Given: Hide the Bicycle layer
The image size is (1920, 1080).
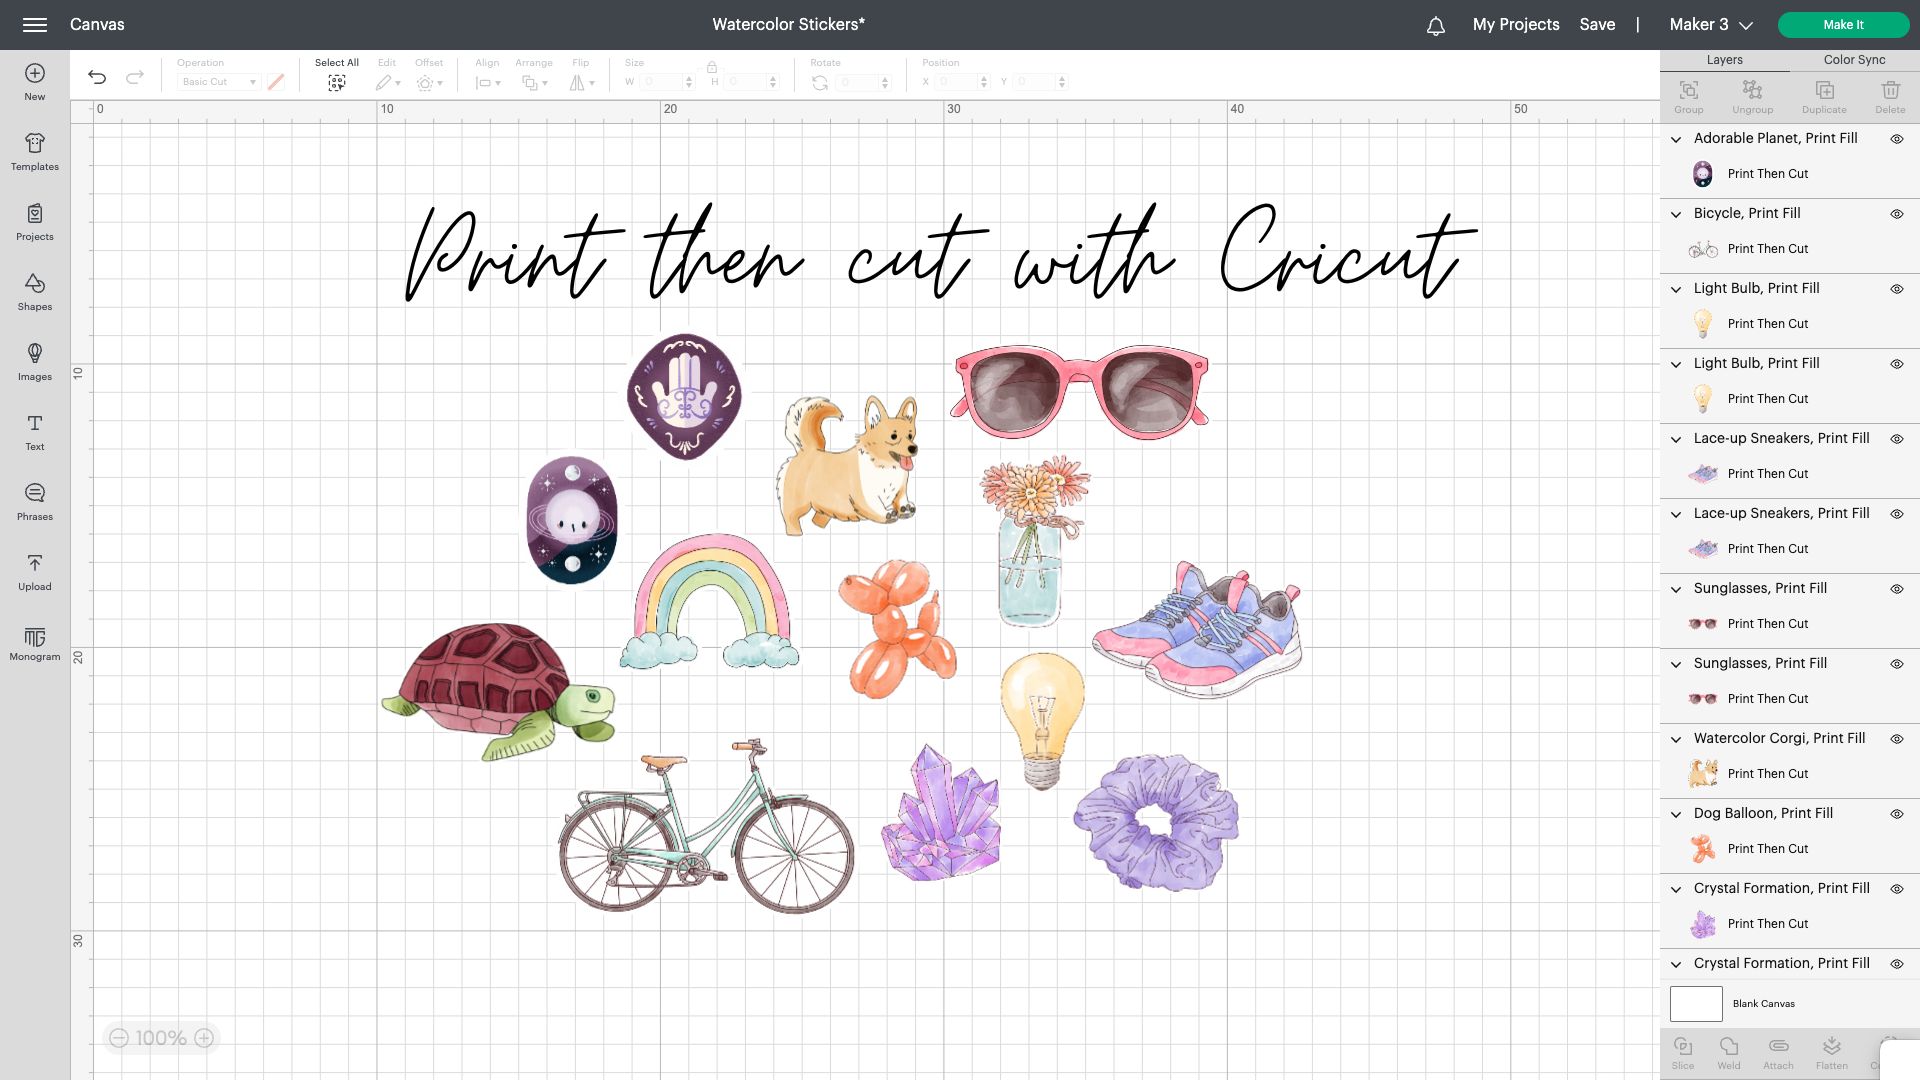Looking at the screenshot, I should 1897,214.
